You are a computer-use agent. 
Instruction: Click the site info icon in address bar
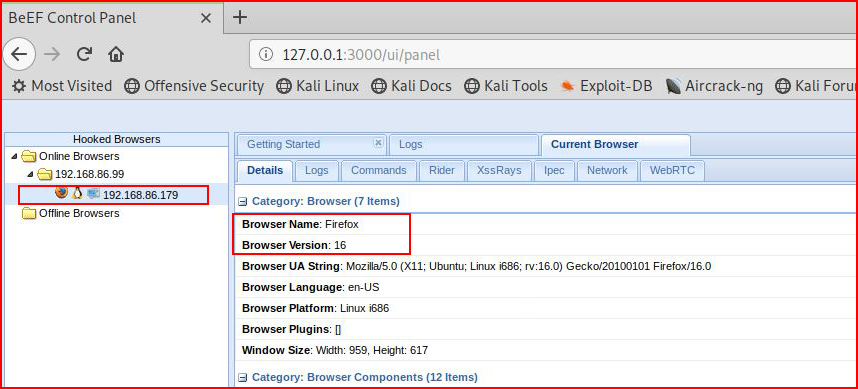pos(265,55)
